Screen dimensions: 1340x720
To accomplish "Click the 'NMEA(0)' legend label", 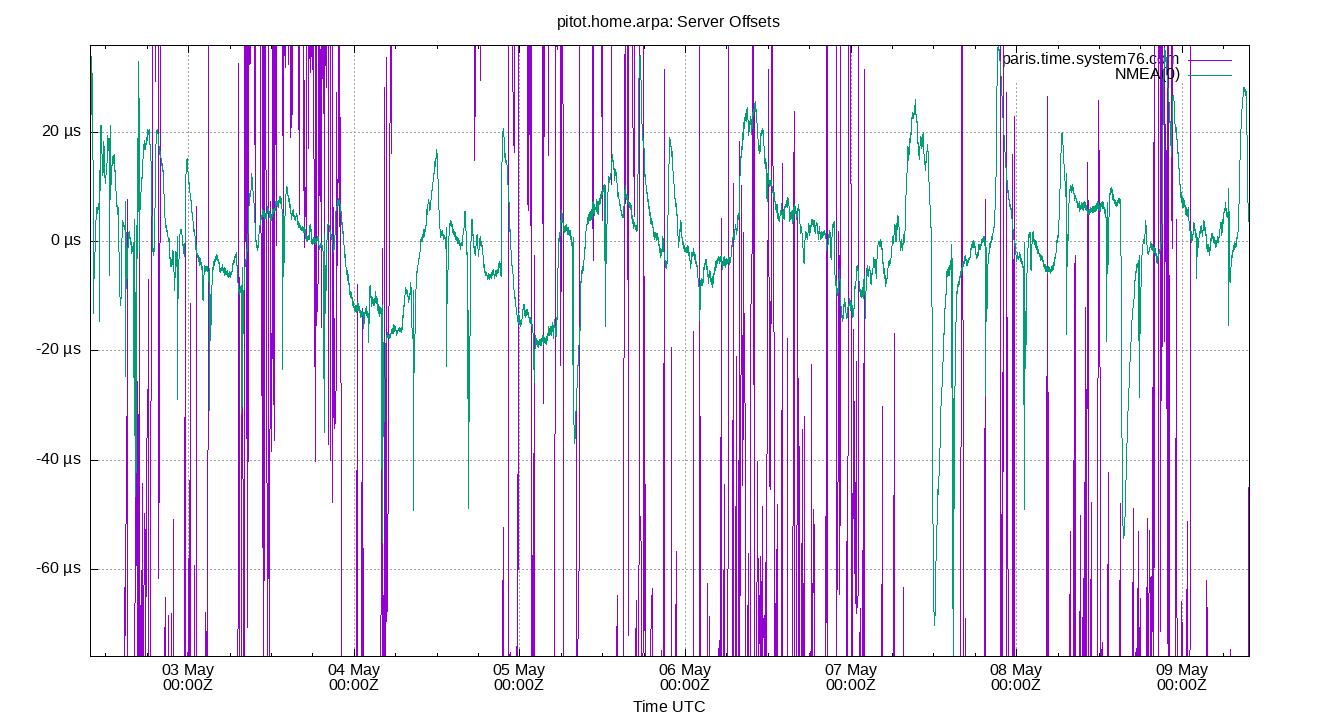I will point(1147,74).
